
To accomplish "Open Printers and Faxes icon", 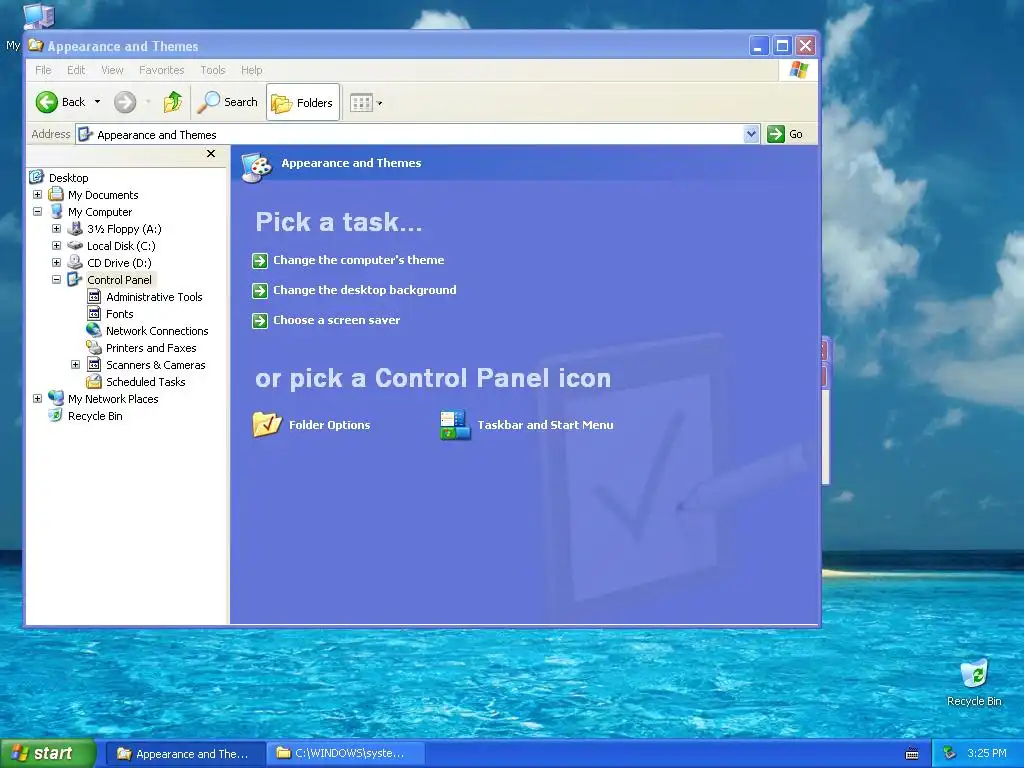I will click(94, 347).
